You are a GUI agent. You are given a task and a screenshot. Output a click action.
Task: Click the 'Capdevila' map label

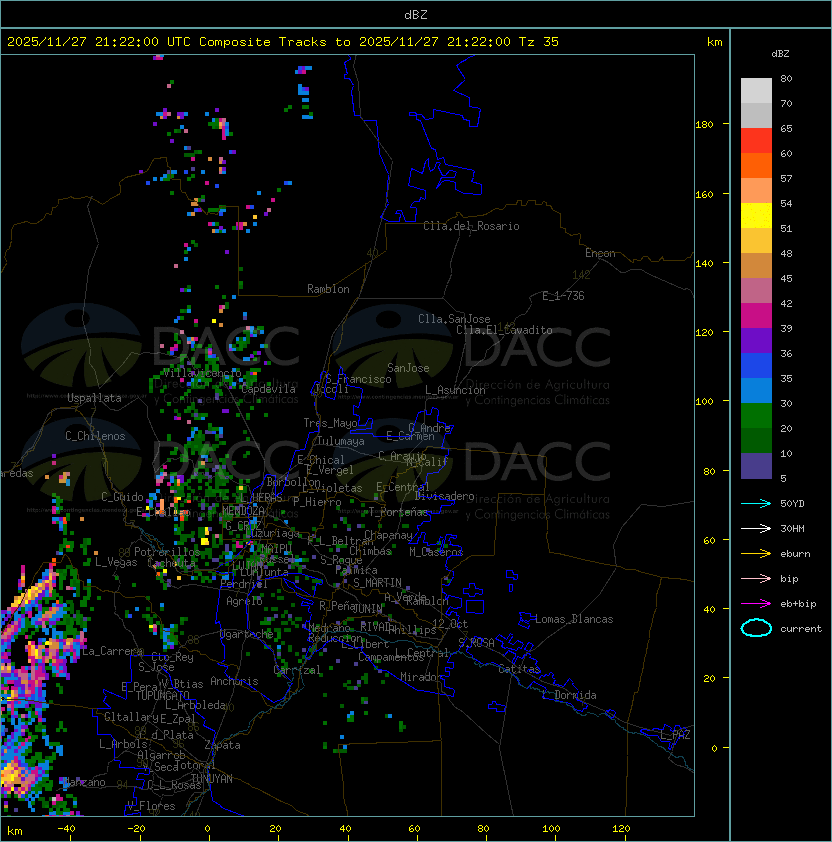(268, 389)
